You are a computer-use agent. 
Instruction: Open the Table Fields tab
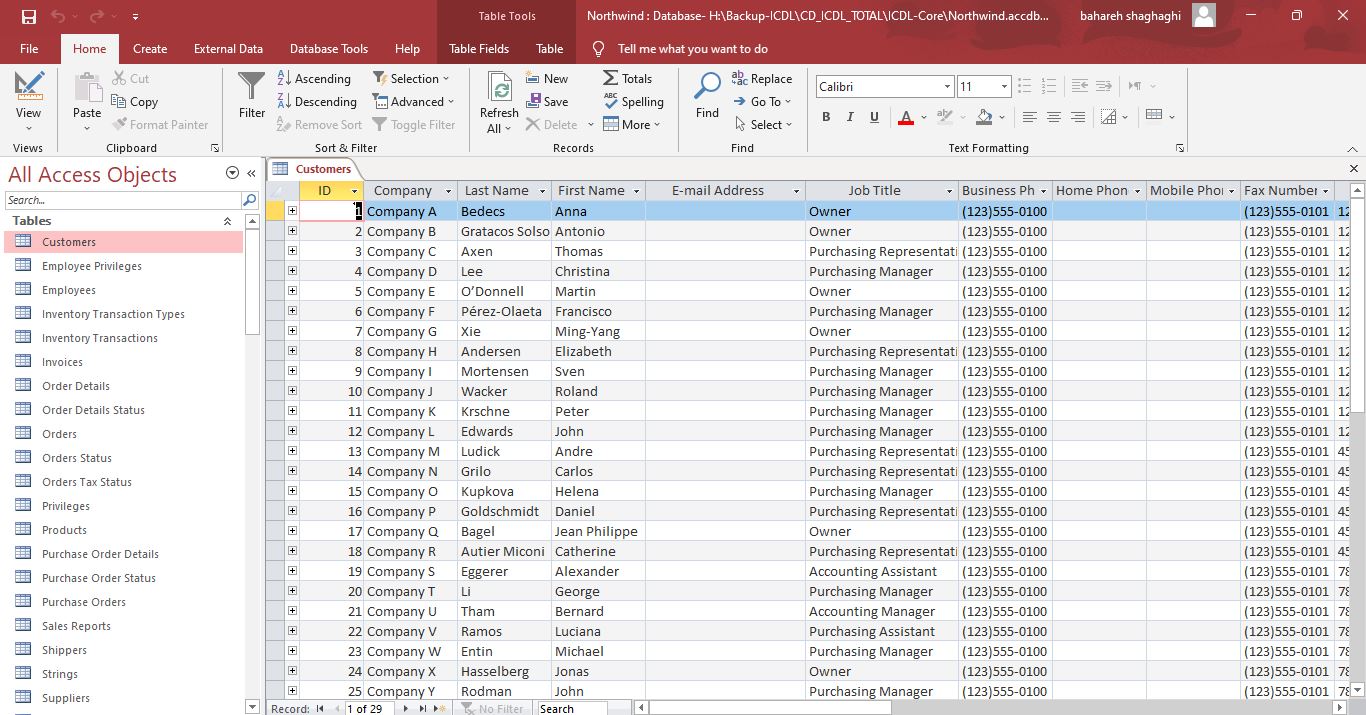[x=479, y=48]
